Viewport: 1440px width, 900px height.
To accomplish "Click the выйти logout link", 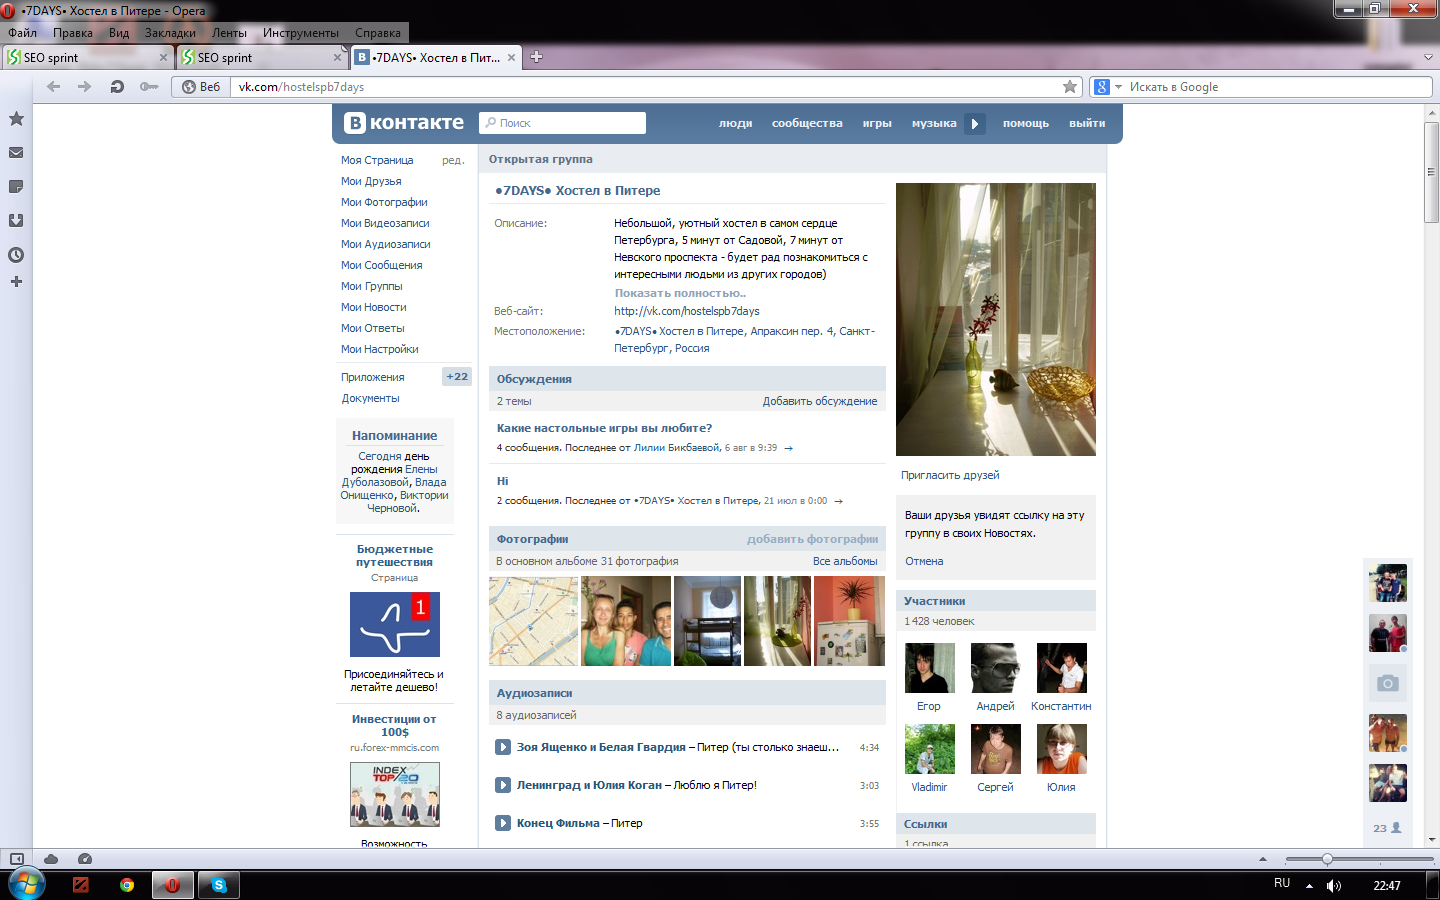I will coord(1087,124).
